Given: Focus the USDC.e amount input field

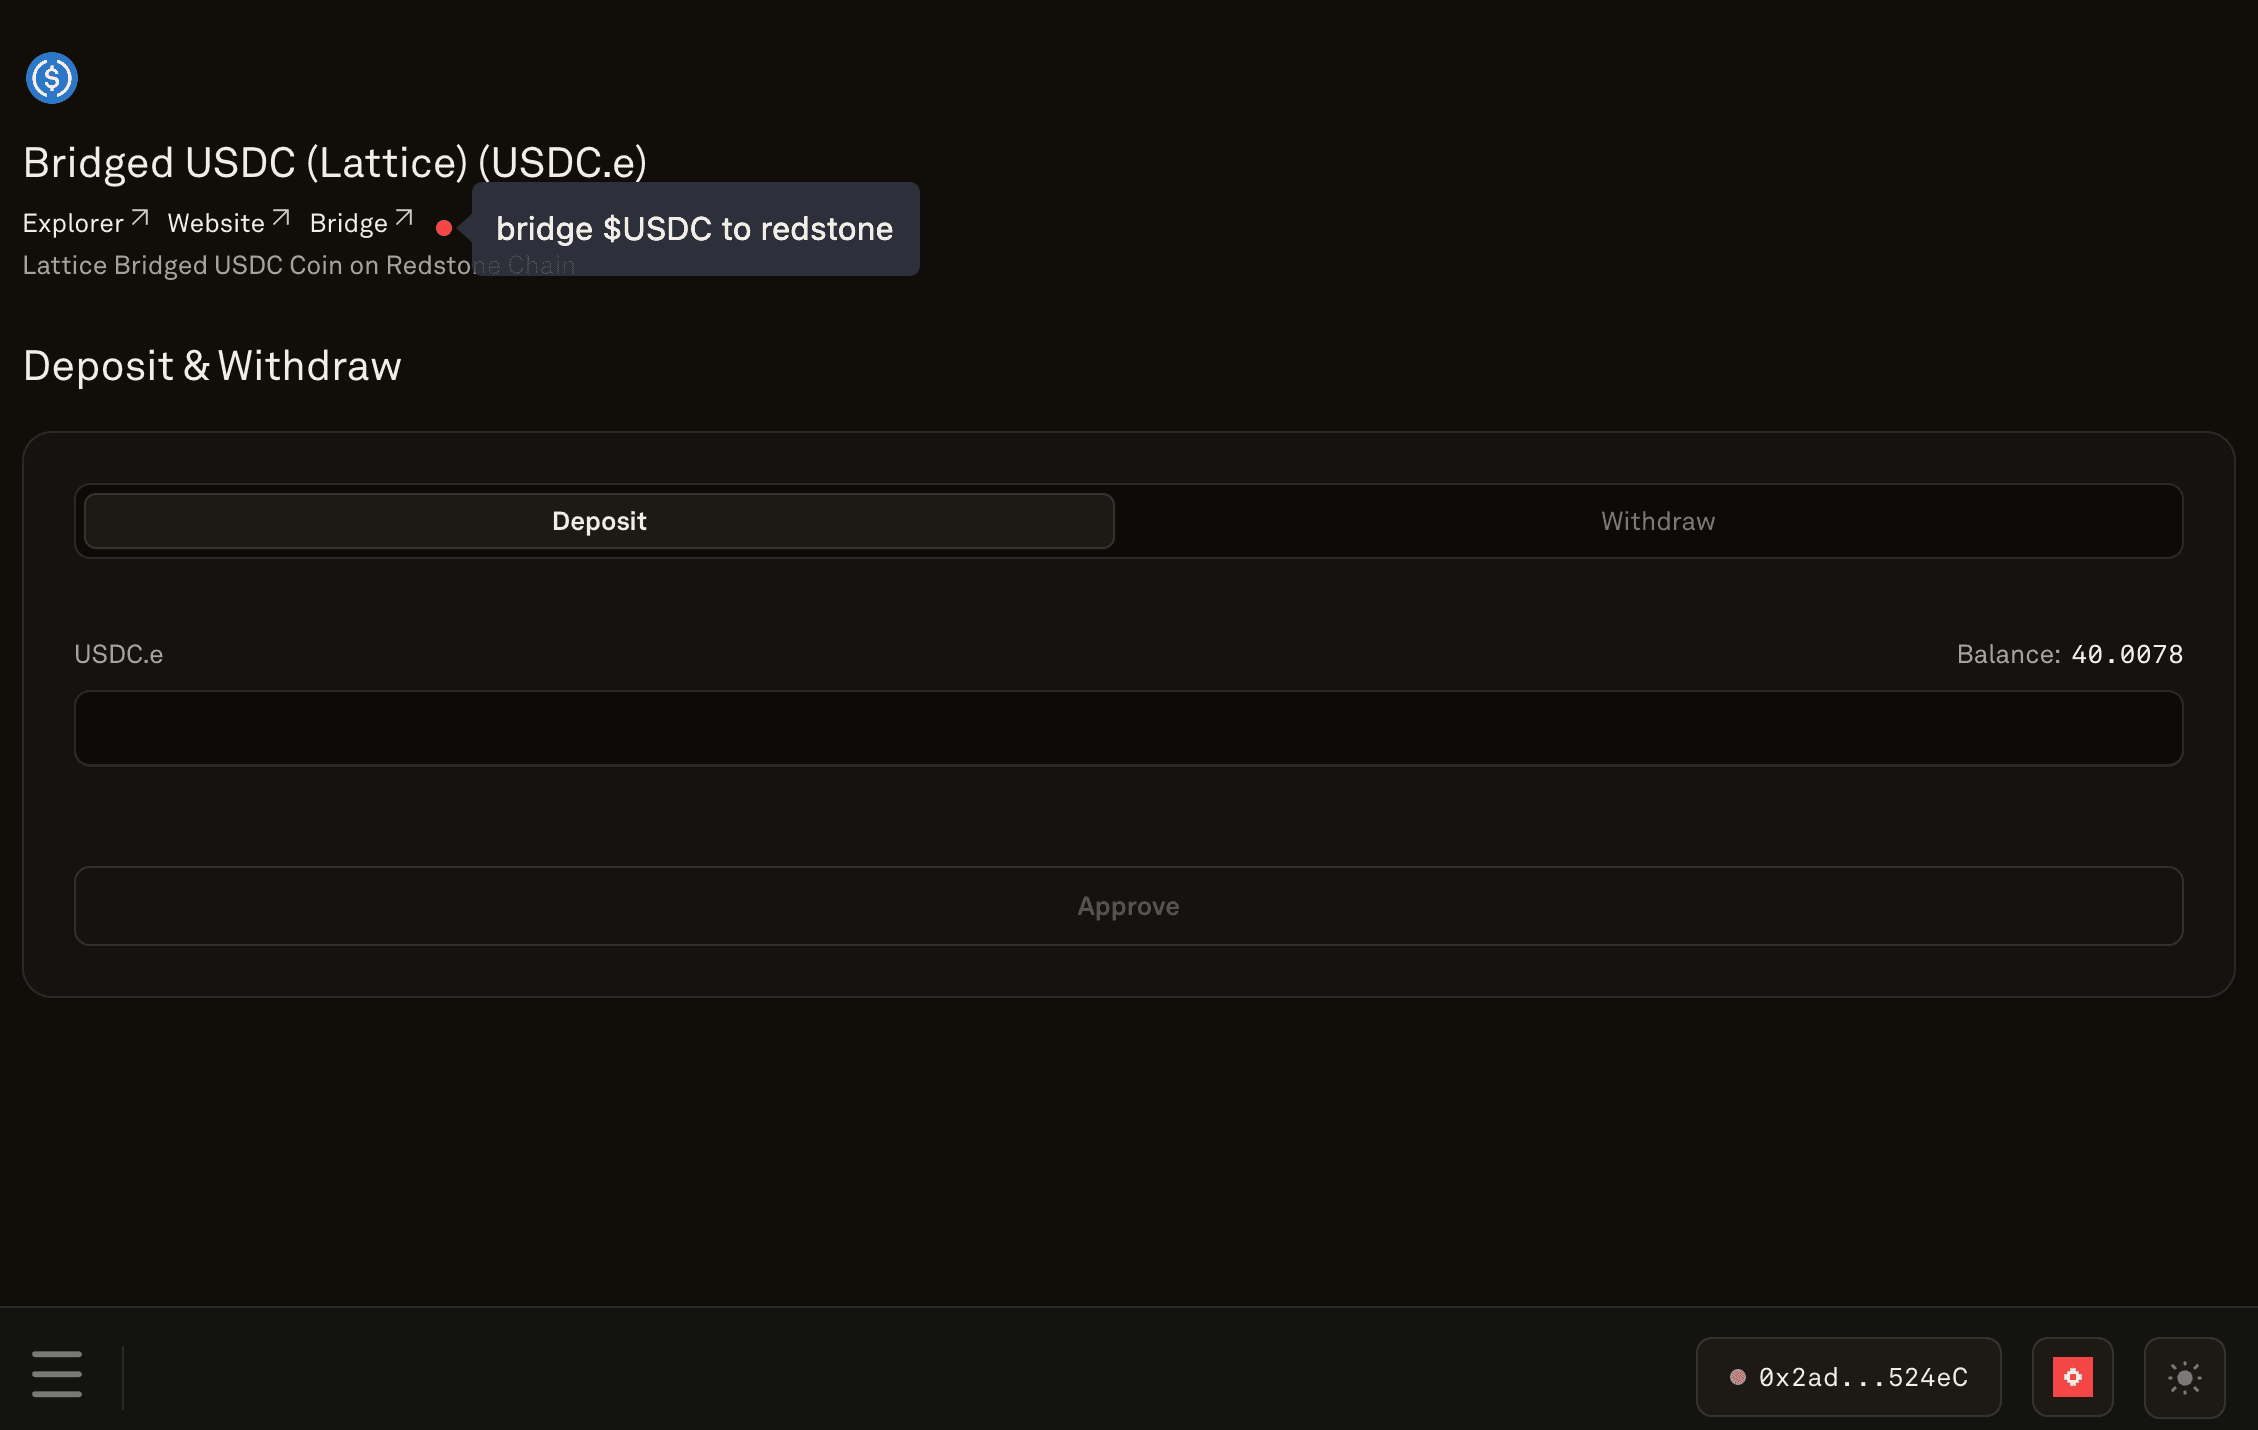Looking at the screenshot, I should coord(1128,728).
